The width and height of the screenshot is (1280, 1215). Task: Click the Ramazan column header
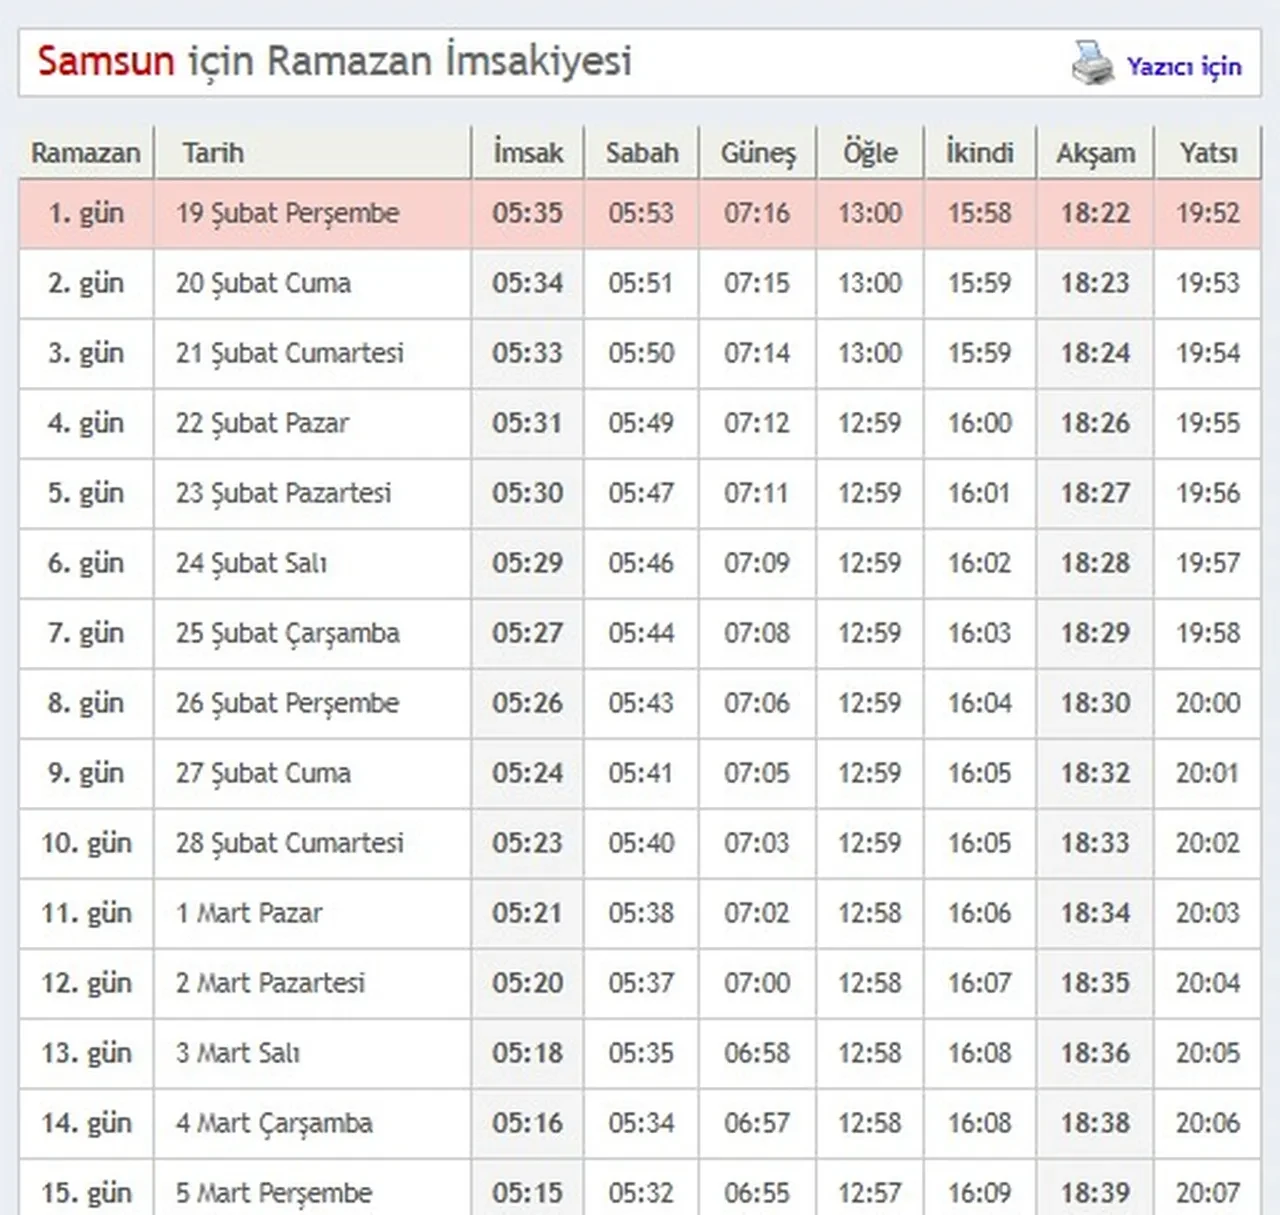point(86,152)
